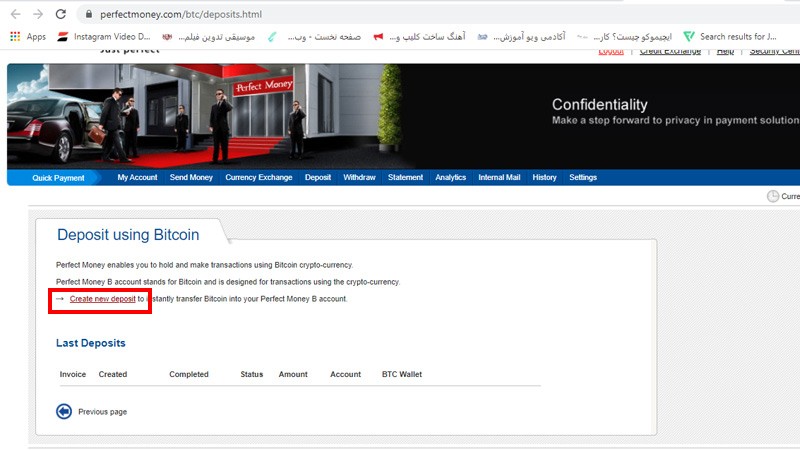Click the Help link at top
Image resolution: width=800 pixels, height=450 pixels.
tap(725, 52)
